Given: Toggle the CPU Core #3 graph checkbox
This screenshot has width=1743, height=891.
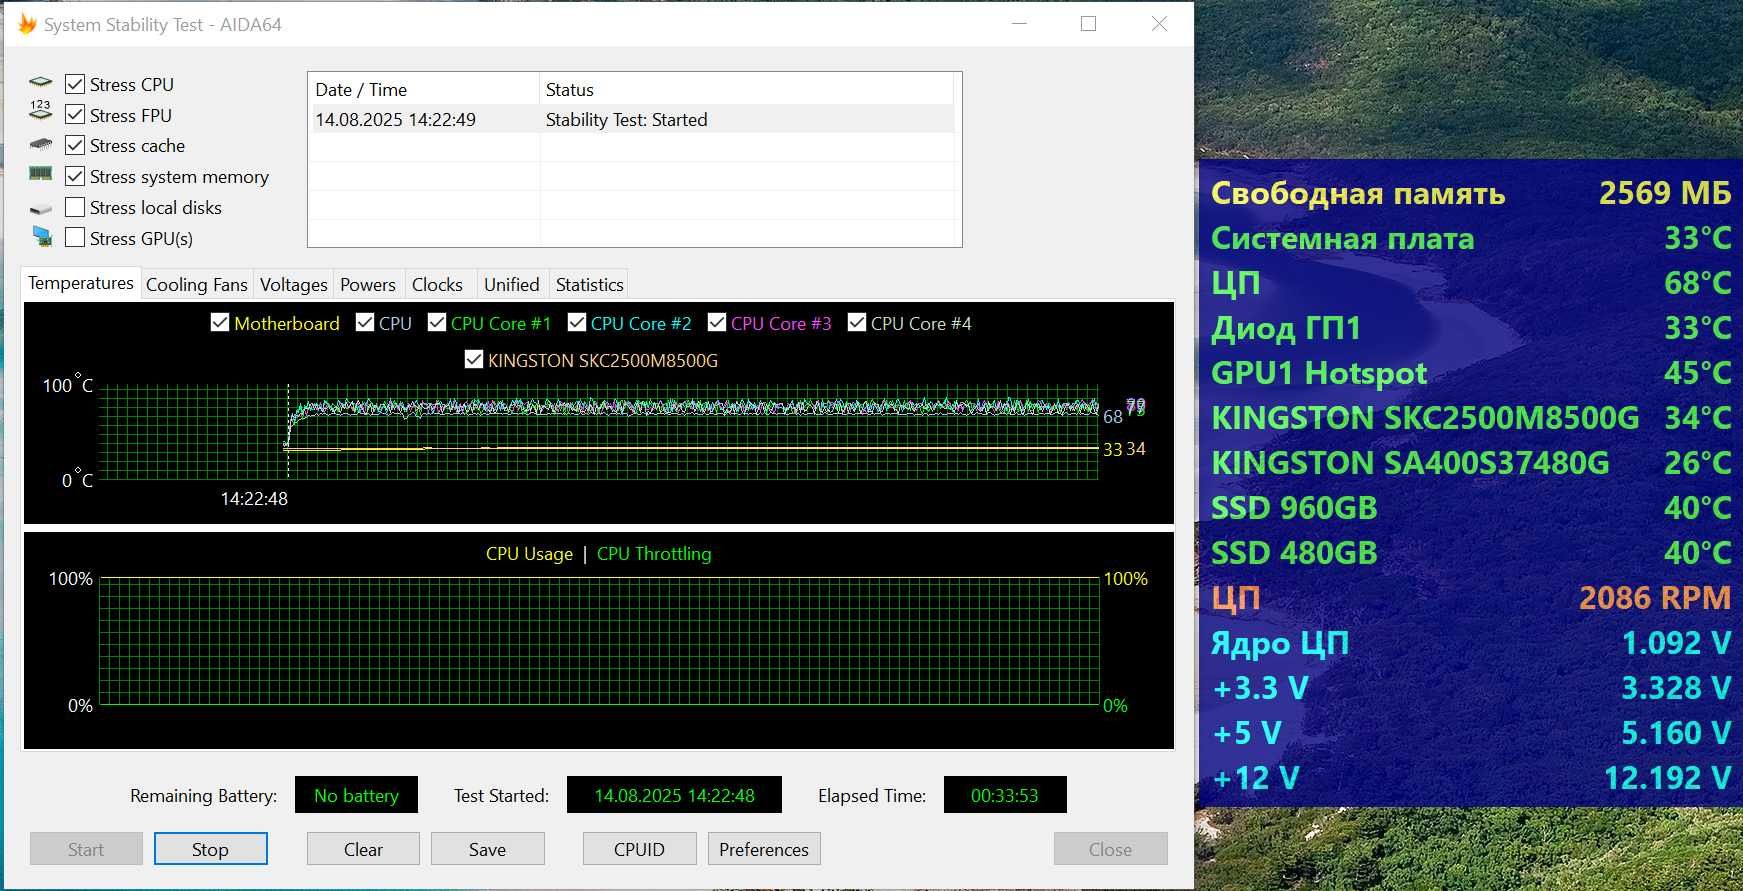Looking at the screenshot, I should coord(717,323).
